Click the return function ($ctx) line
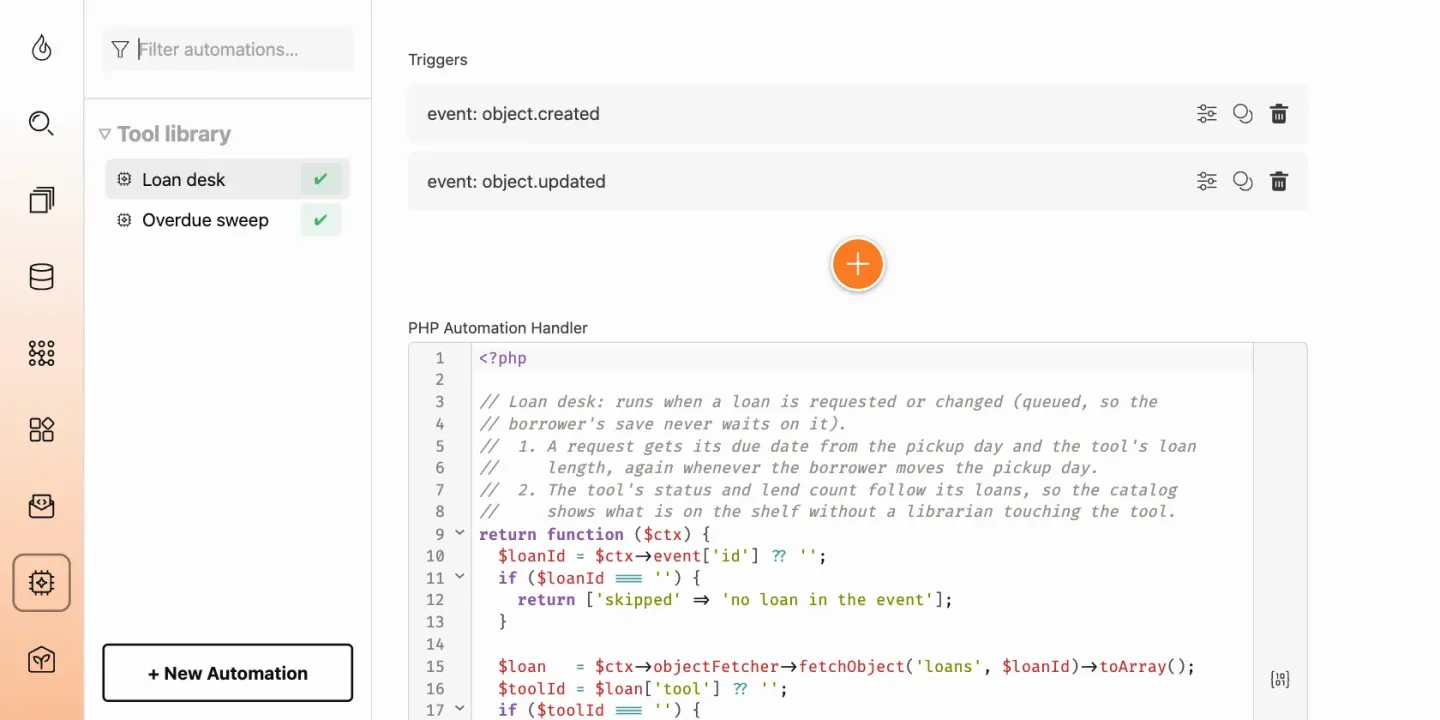Viewport: 1440px width, 720px height. pyautogui.click(x=595, y=534)
